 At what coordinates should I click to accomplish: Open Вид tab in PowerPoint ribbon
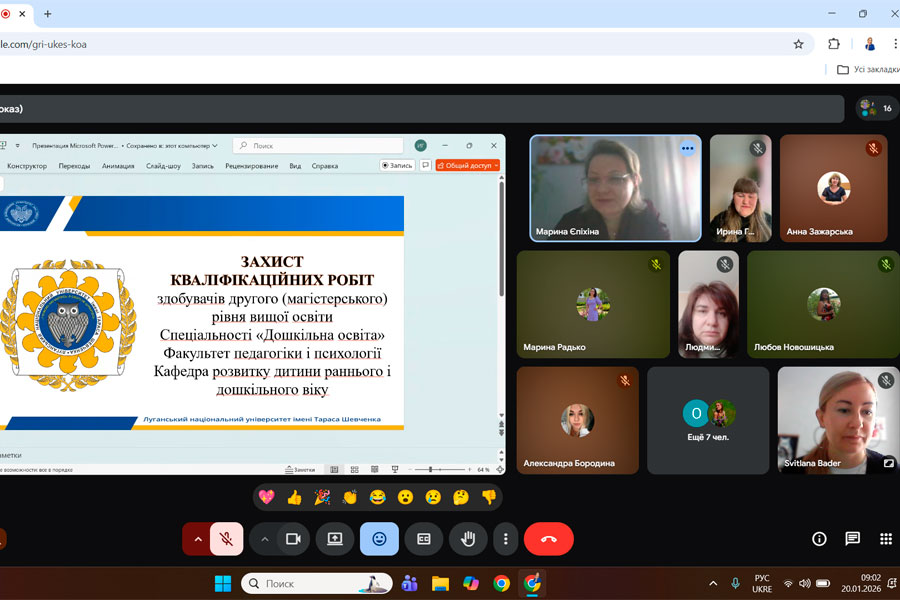coord(295,166)
